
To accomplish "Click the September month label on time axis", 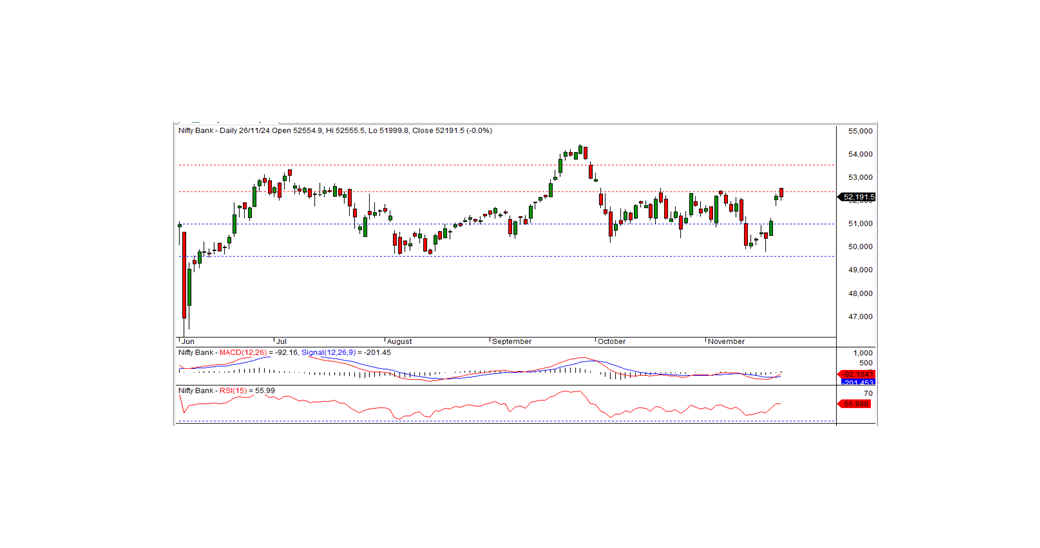I will tap(511, 342).
